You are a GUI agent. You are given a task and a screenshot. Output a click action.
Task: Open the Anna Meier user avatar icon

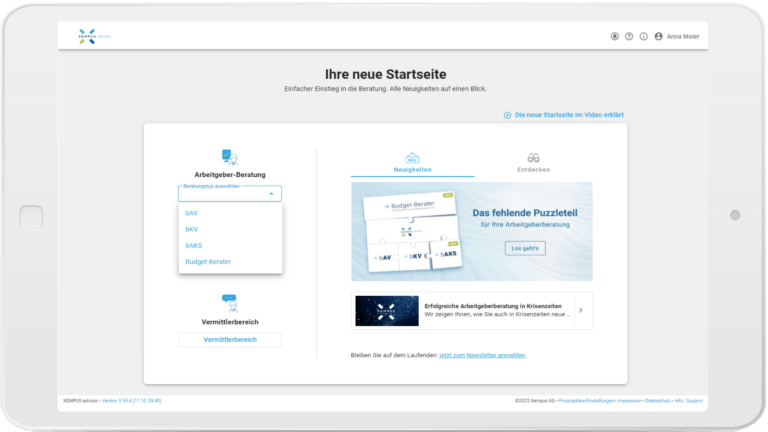658,36
